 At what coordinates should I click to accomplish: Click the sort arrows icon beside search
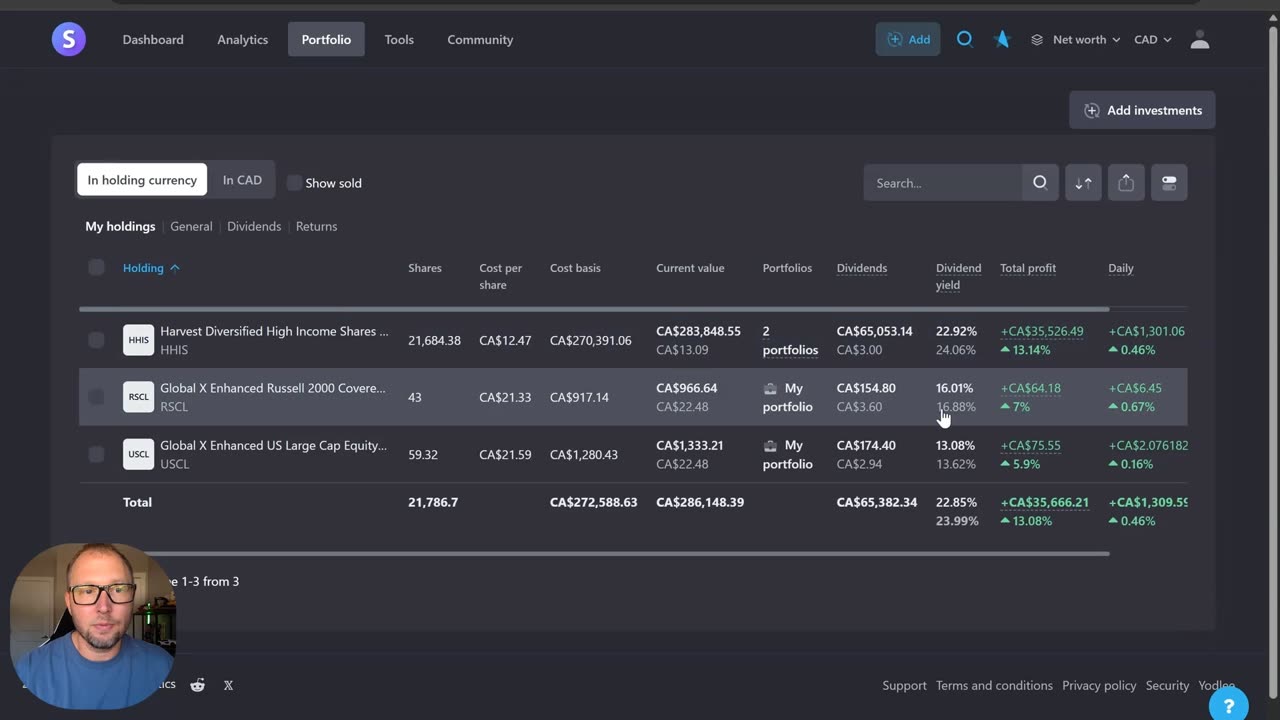tap(1083, 183)
